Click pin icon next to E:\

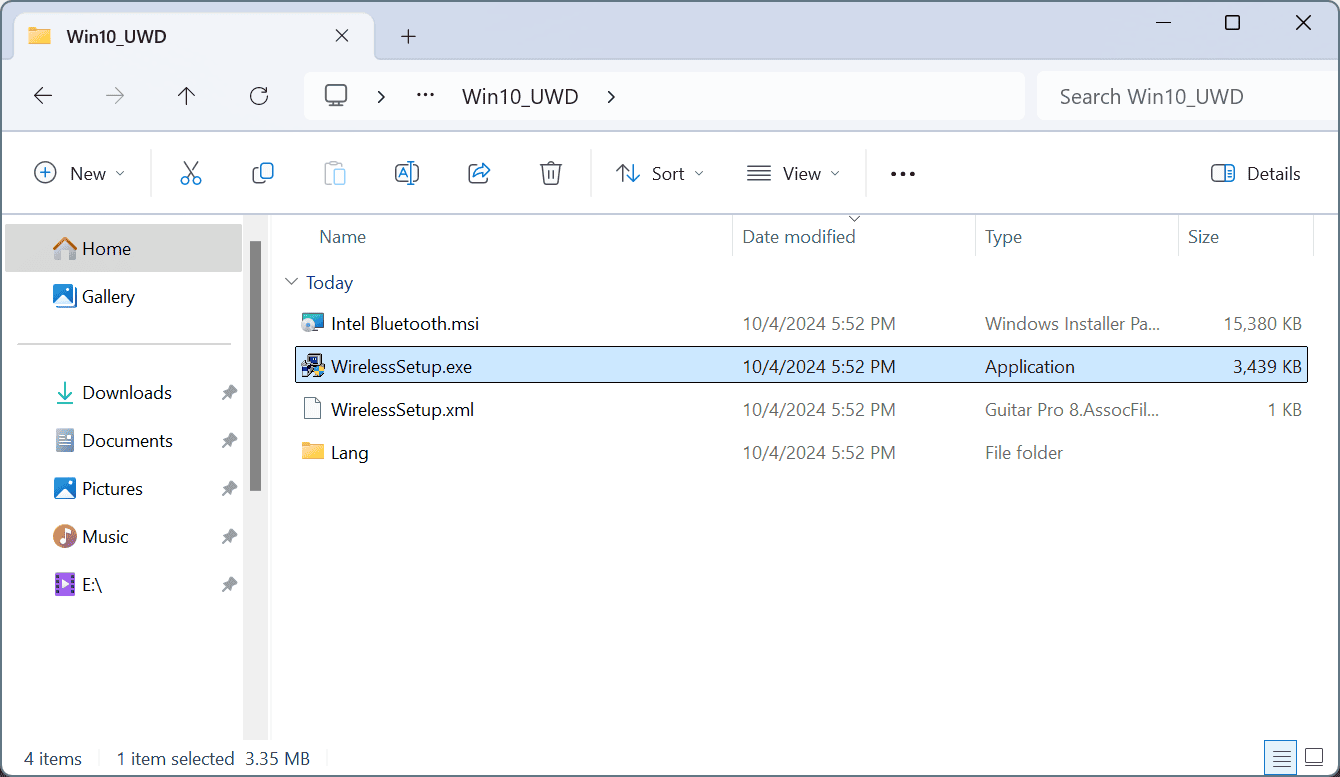point(229,585)
